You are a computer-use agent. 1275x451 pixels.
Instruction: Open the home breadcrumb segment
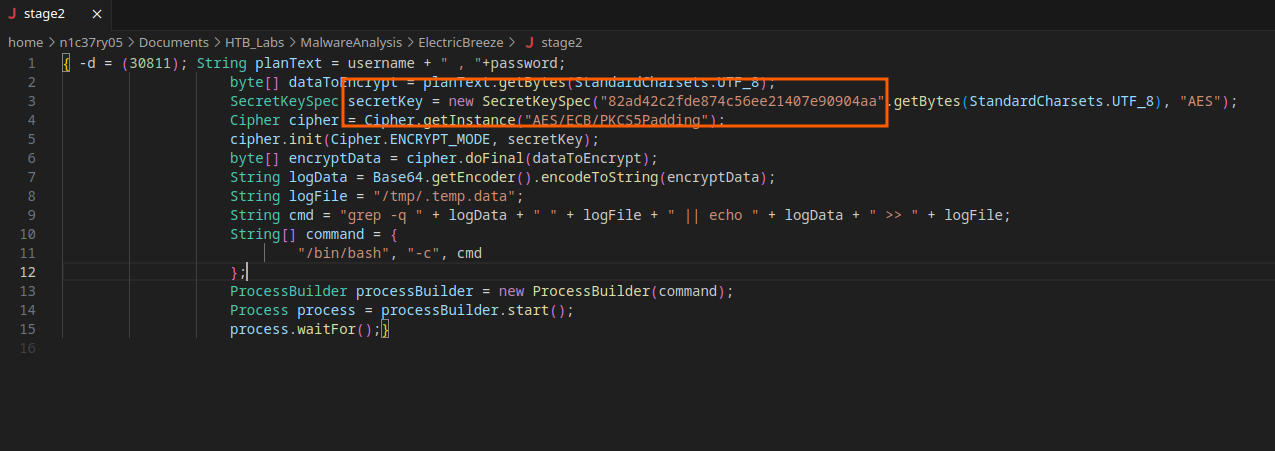coord(26,42)
